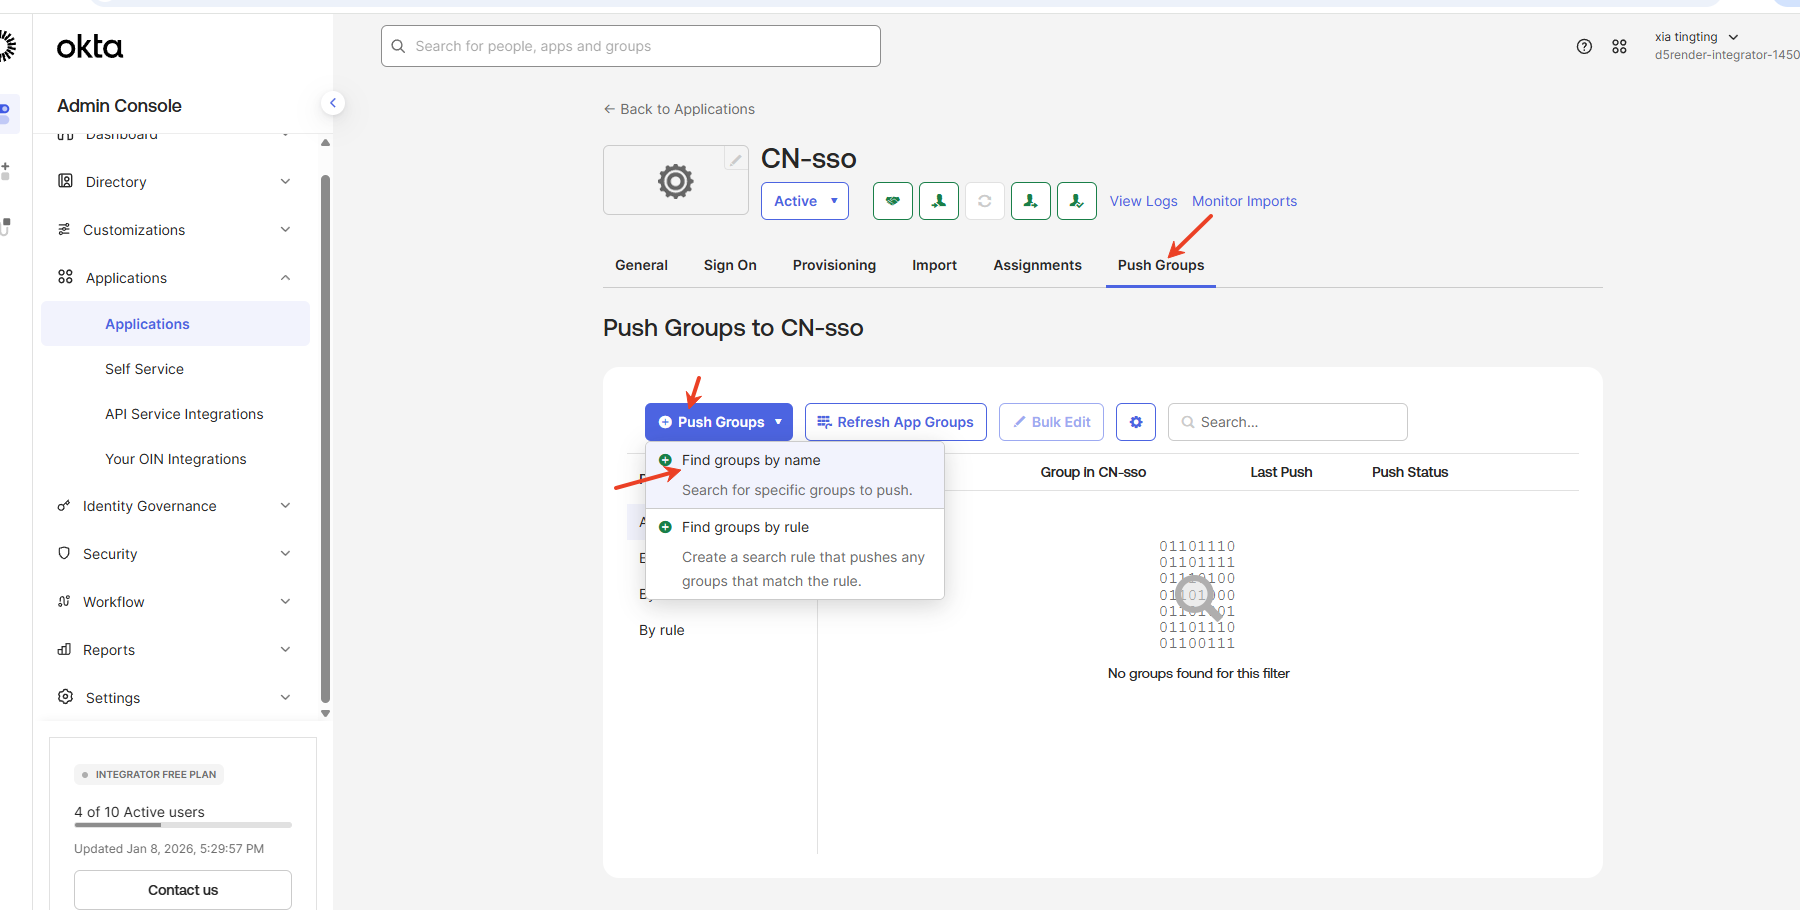Click the user-with-checkmark icon before View Logs
This screenshot has width=1800, height=910.
pyautogui.click(x=1076, y=201)
